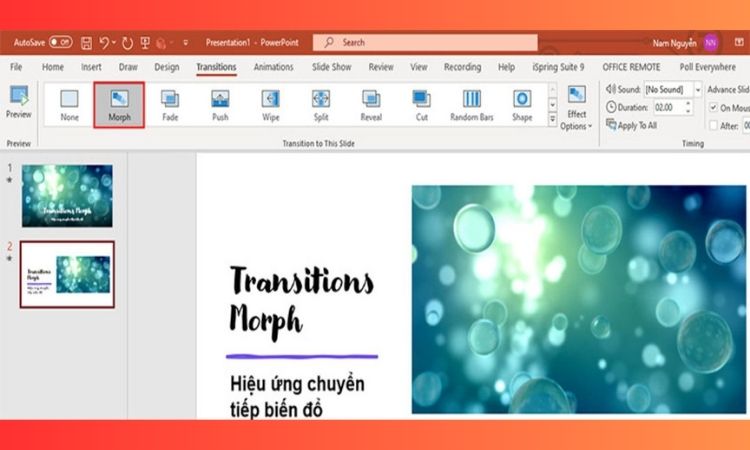Open Ribbon Display Options icon

point(739,43)
